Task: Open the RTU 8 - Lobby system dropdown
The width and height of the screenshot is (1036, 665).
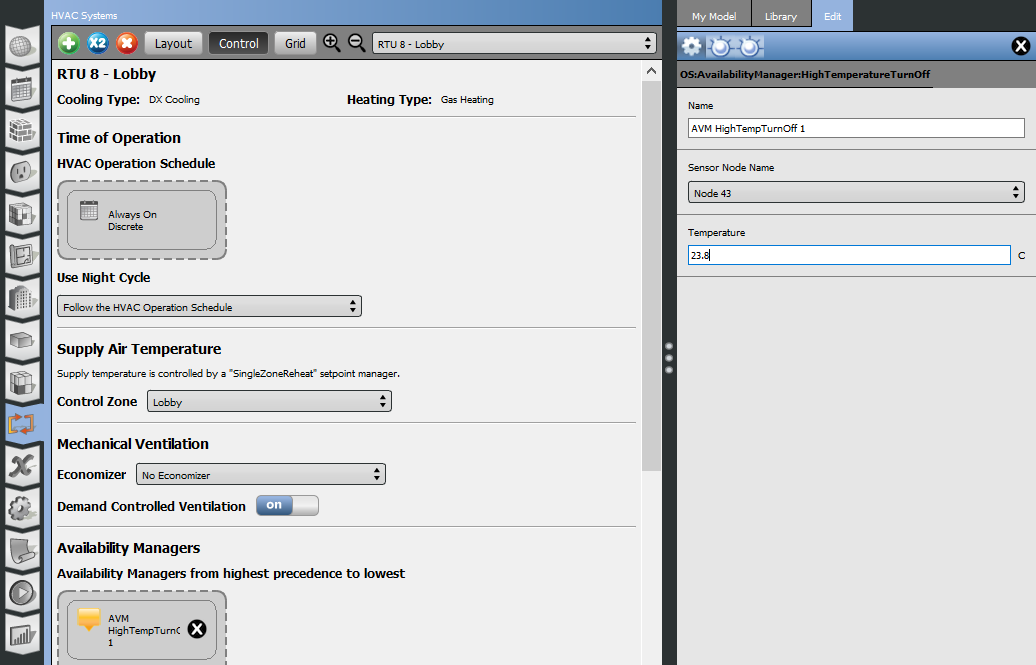Action: [x=515, y=44]
